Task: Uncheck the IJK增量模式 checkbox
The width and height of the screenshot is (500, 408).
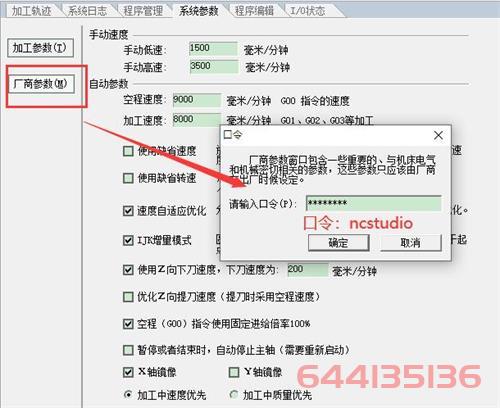Action: tap(128, 240)
